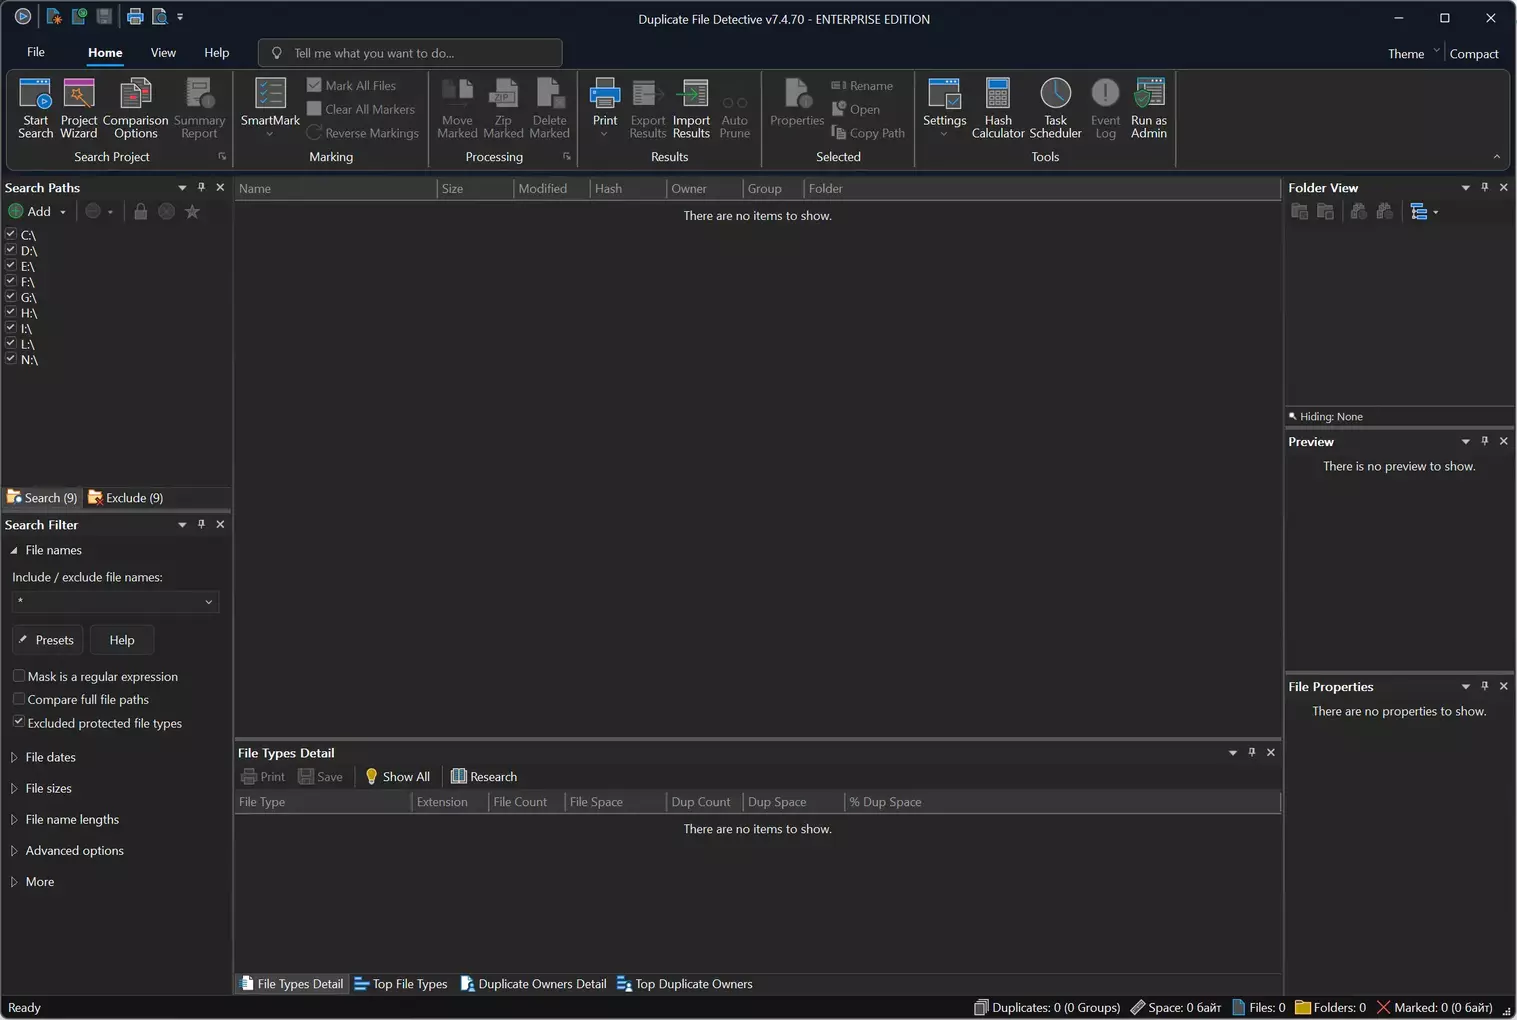Open the Settings tool

(944, 96)
